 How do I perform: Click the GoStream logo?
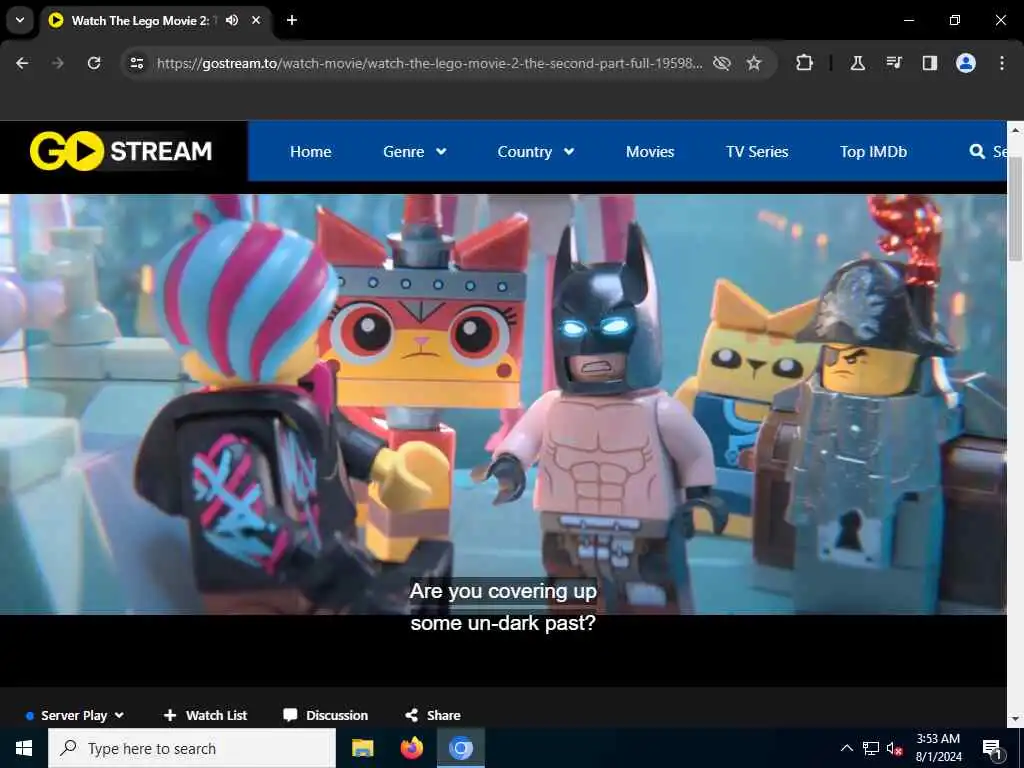tap(121, 151)
